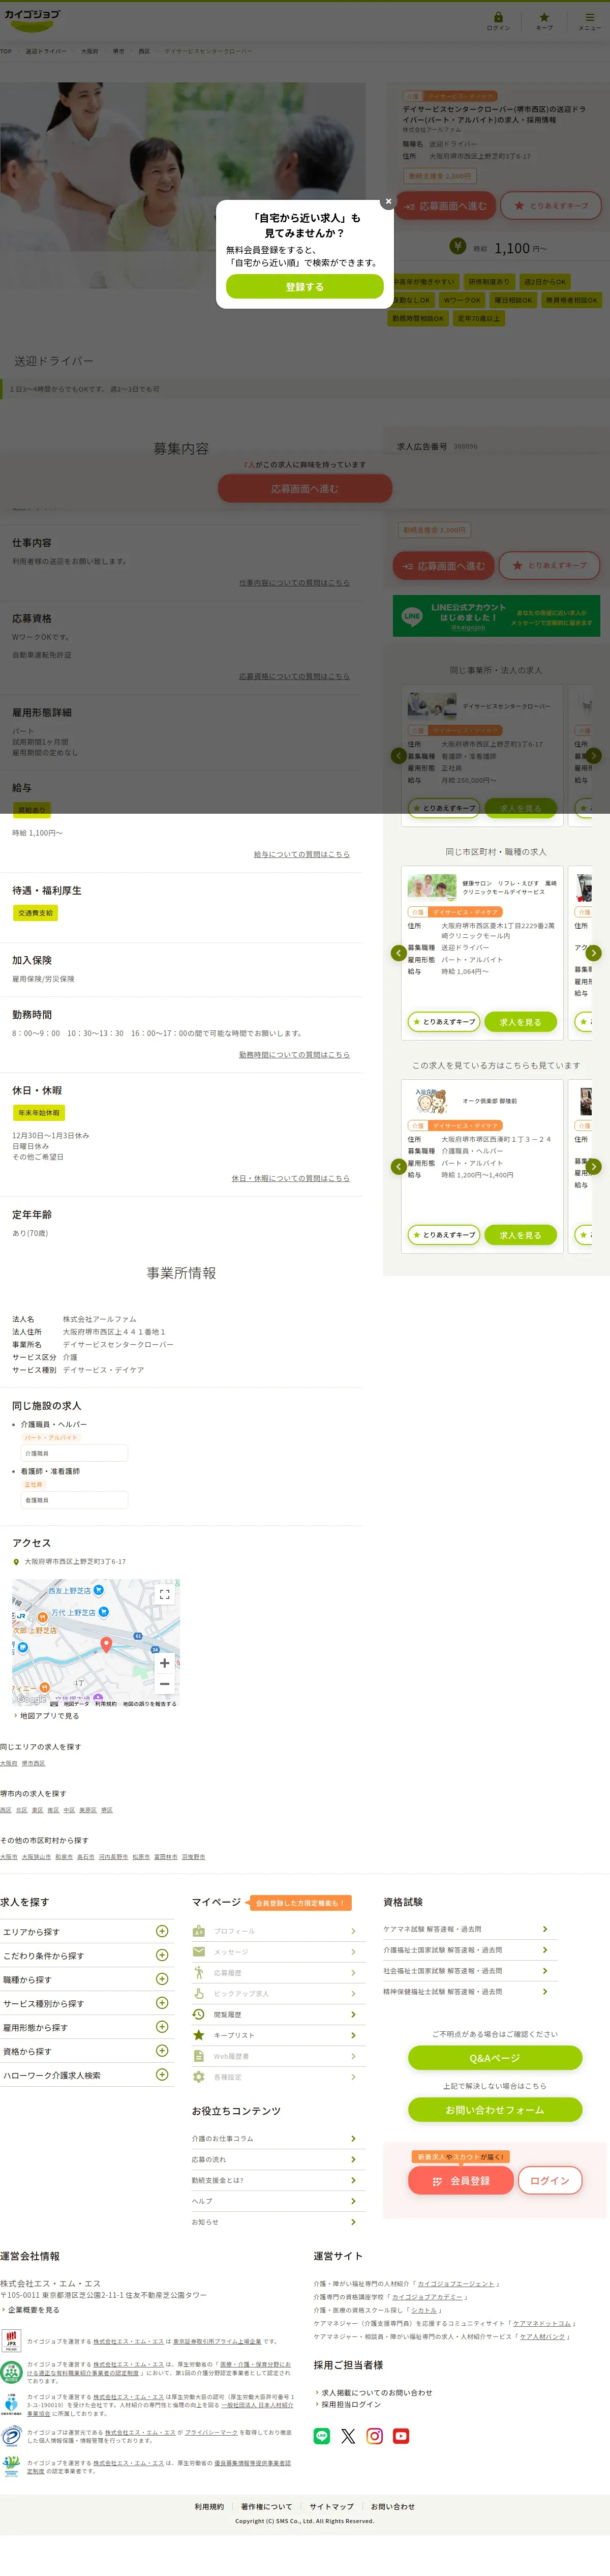Click the LINE公式アカウント banner
Screen dimensions: 610x2576
click(x=496, y=616)
